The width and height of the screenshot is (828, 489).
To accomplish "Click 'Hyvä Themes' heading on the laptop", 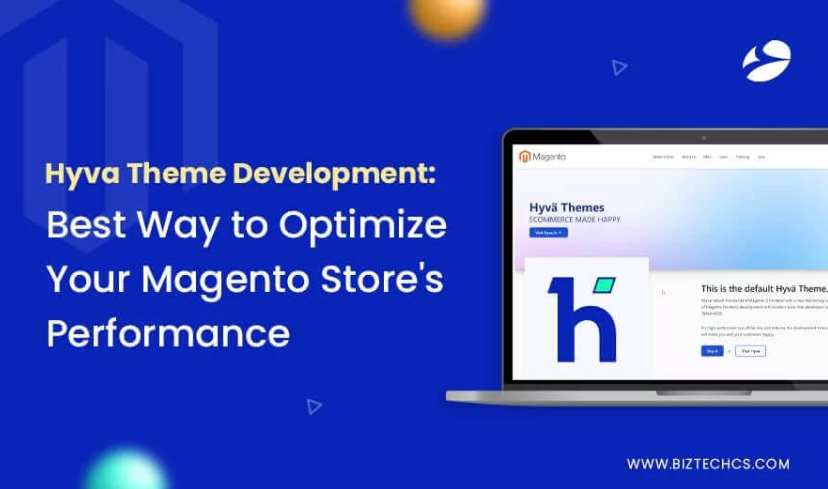I will point(567,208).
